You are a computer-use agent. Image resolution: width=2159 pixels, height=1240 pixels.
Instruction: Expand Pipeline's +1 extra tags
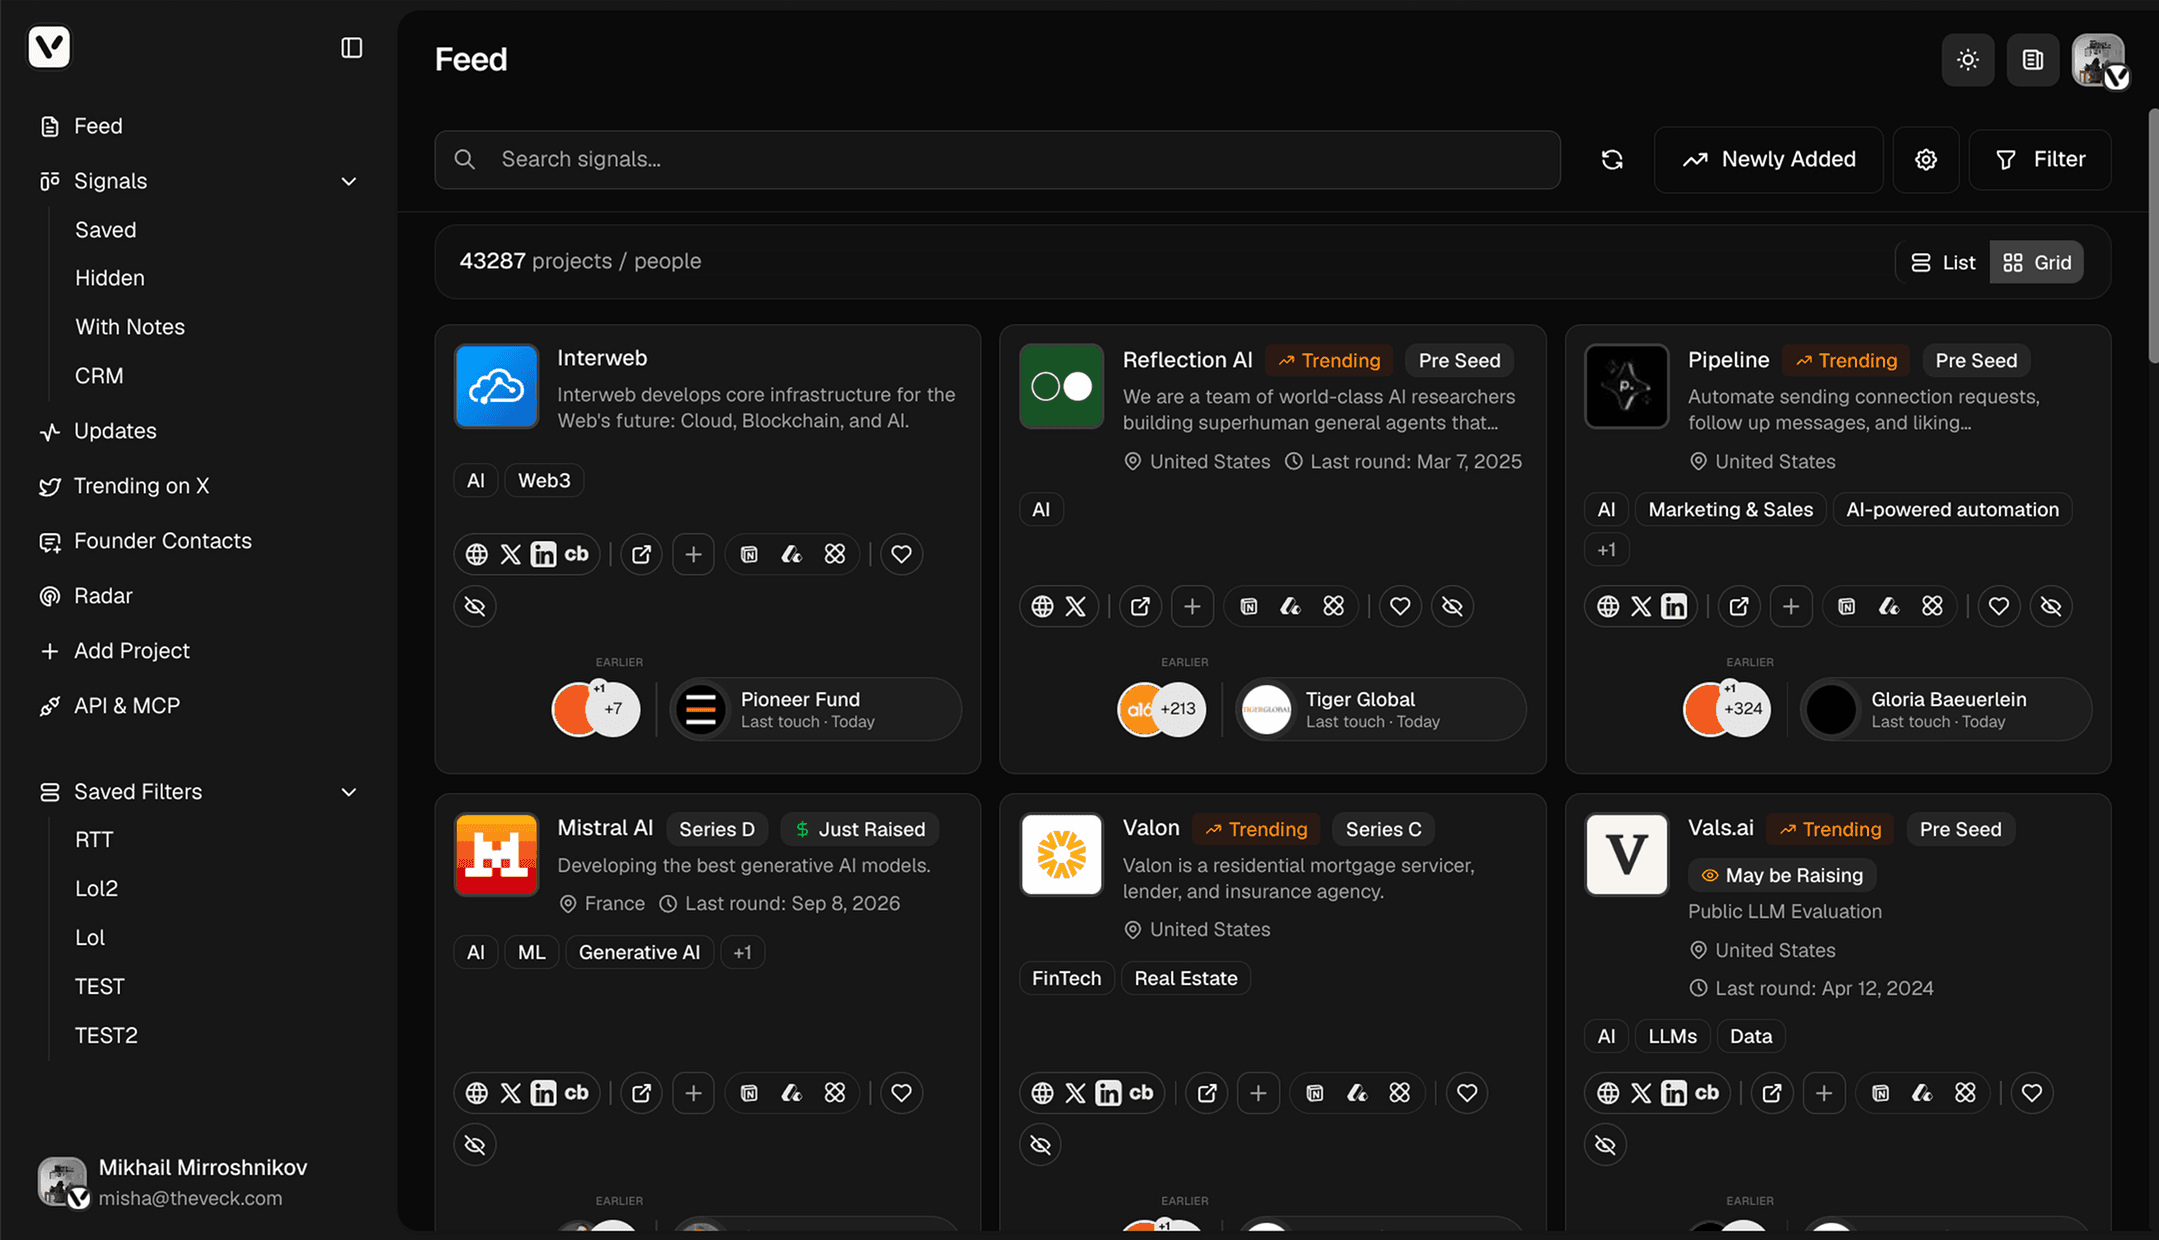click(1606, 550)
